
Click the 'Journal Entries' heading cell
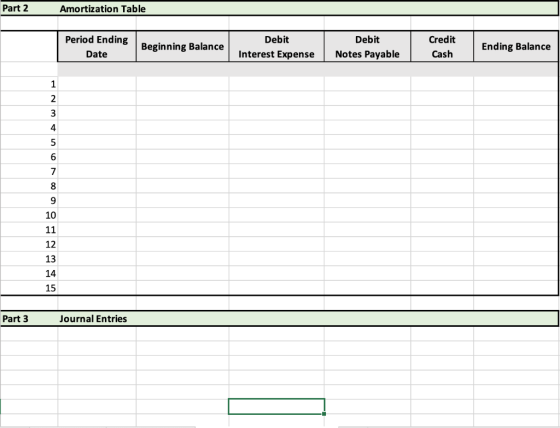click(x=93, y=318)
